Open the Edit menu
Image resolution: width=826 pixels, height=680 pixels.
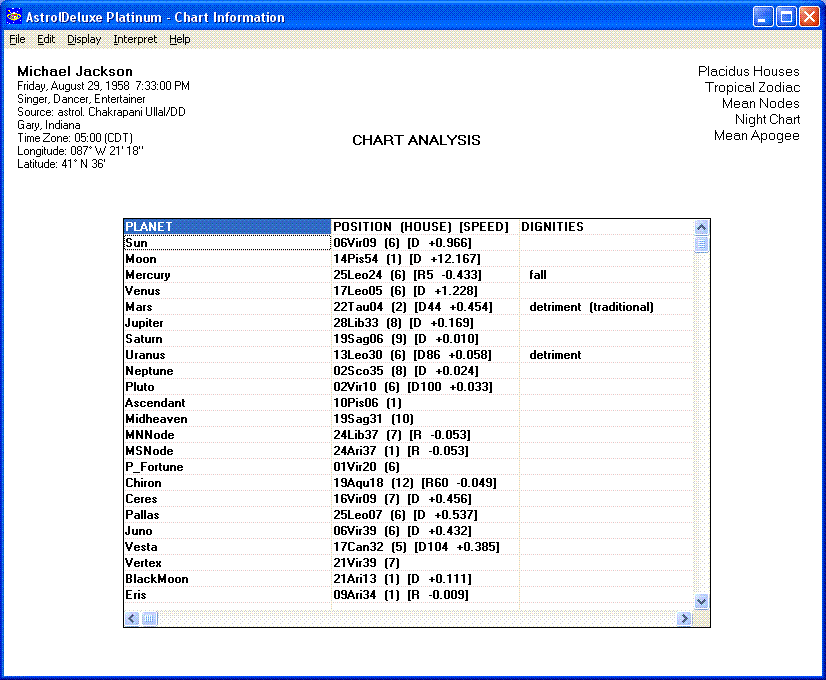click(x=46, y=39)
